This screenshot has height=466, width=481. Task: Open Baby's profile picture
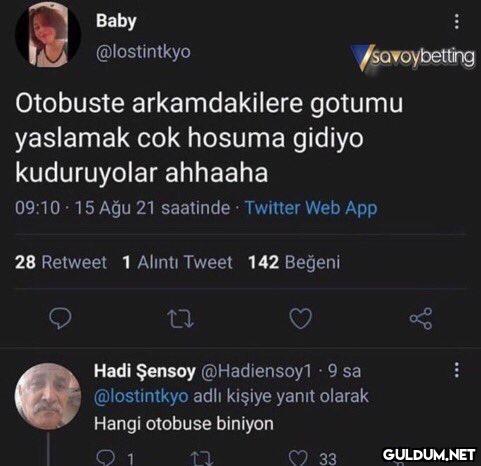point(48,34)
